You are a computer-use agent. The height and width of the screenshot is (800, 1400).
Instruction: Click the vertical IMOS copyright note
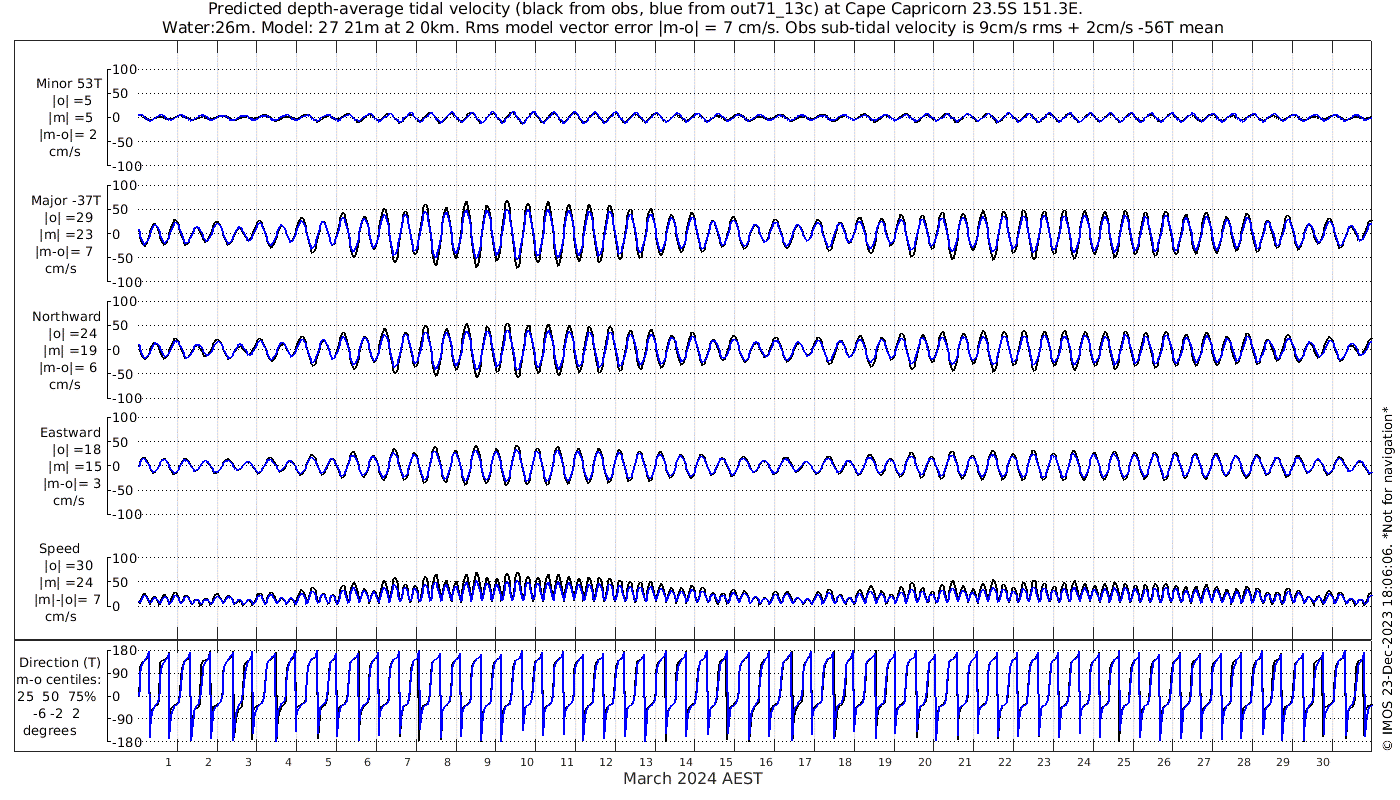click(x=1386, y=578)
